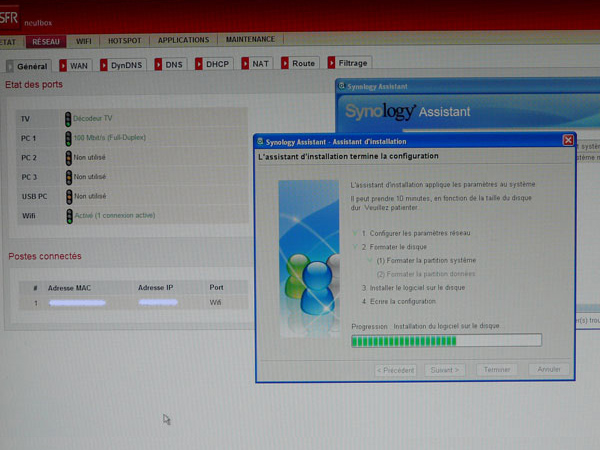Click the installation progress bar
600x450 pixels.
coord(447,340)
